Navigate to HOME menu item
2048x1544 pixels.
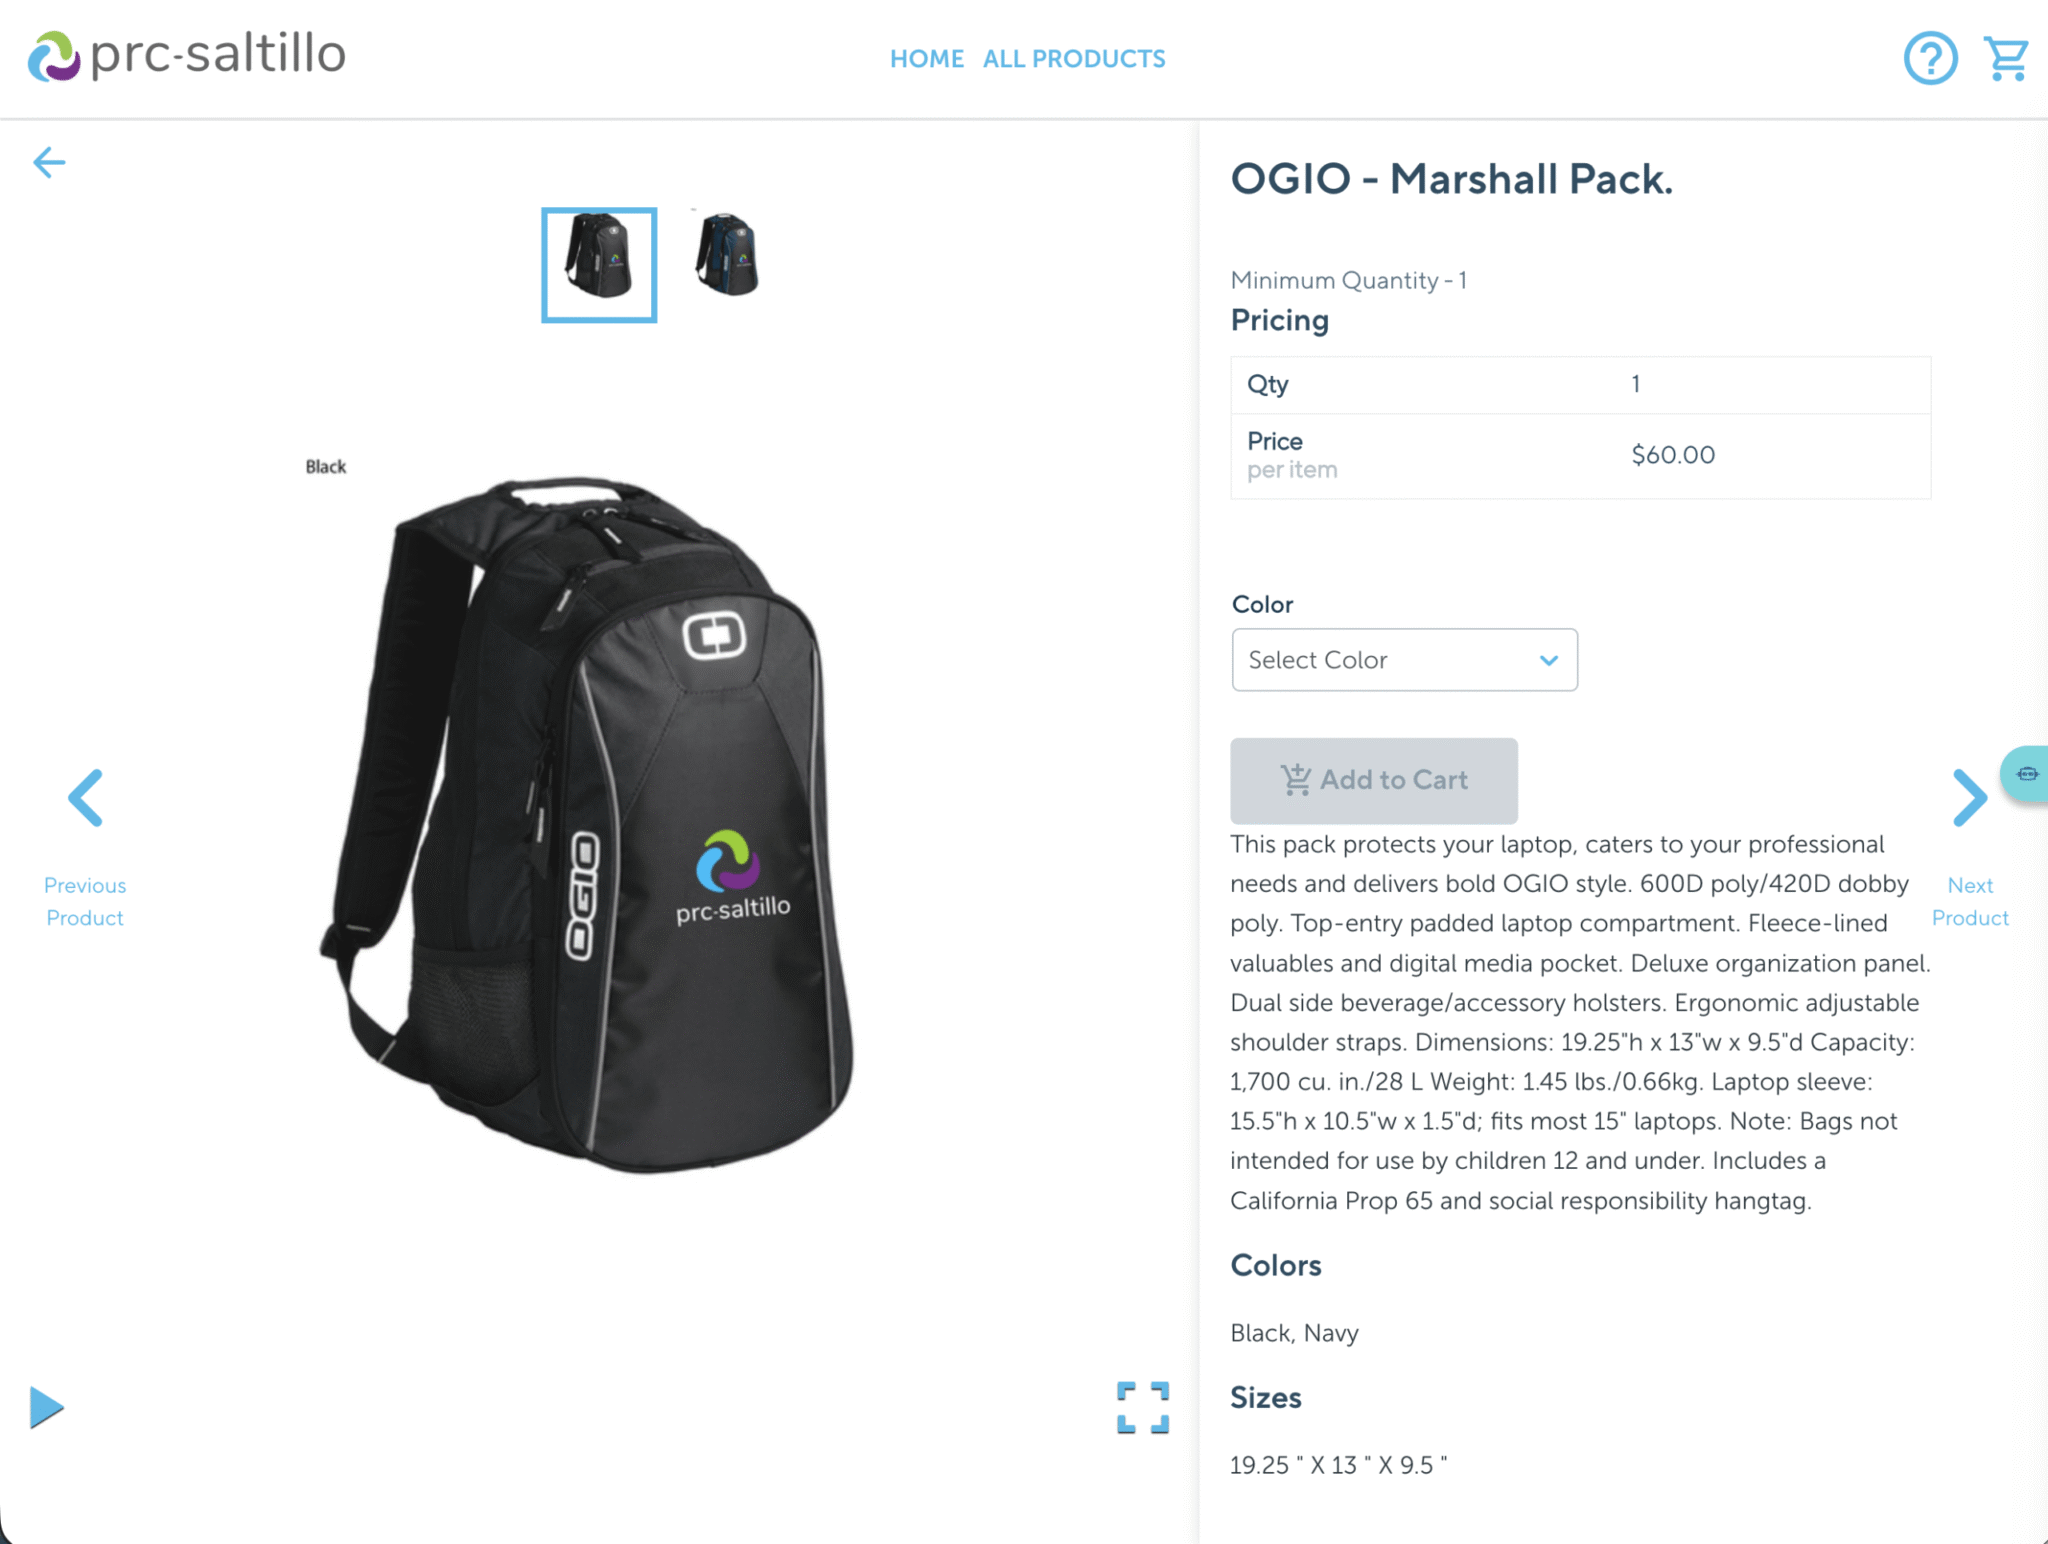coord(927,59)
